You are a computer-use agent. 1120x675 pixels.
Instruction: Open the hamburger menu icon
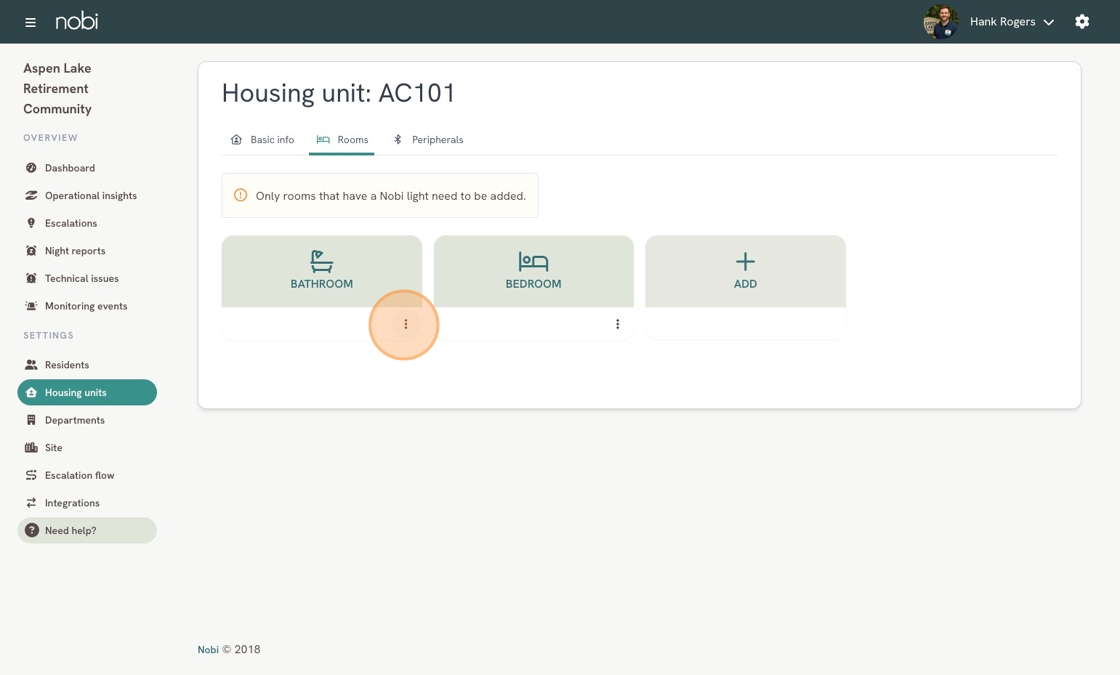30,22
